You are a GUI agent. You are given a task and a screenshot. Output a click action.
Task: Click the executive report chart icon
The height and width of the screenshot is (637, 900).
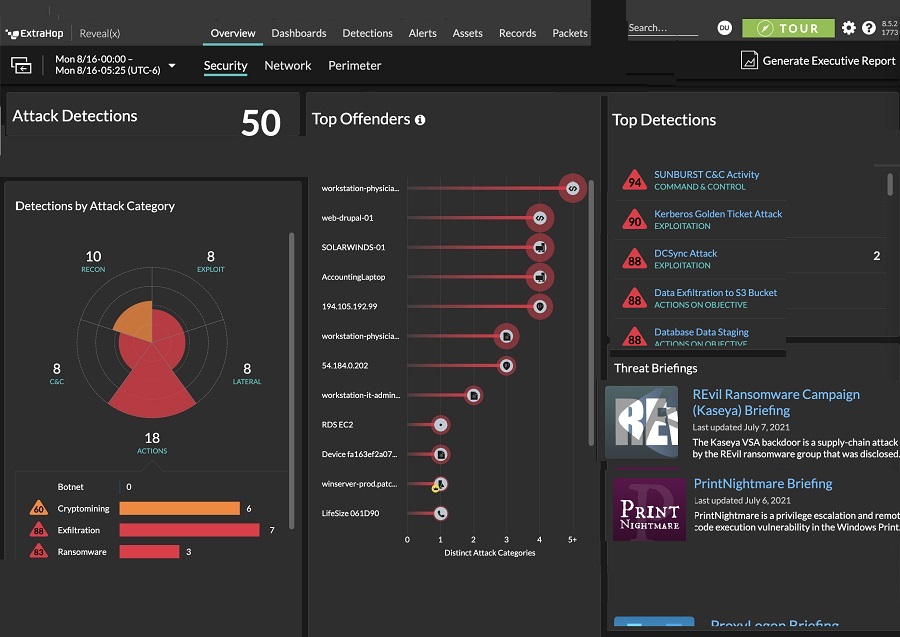coord(749,60)
